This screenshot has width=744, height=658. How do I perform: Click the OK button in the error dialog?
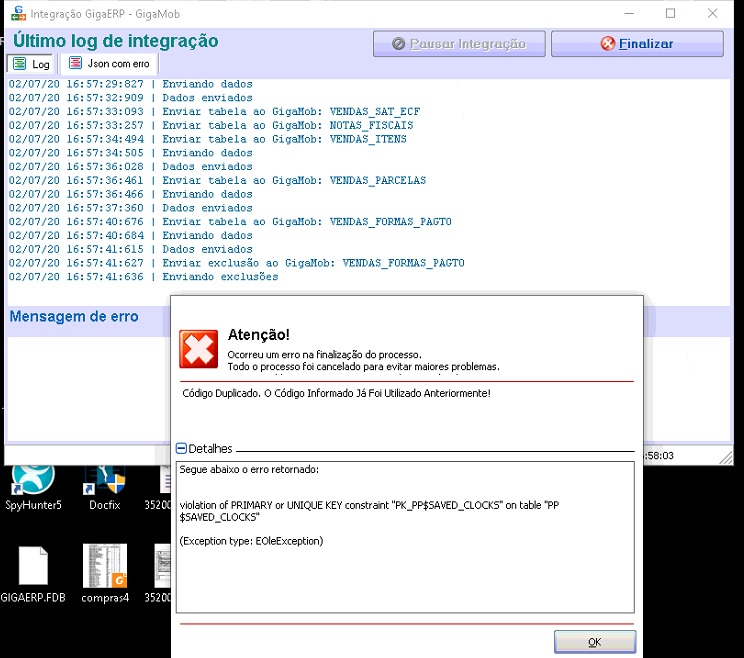coord(594,642)
